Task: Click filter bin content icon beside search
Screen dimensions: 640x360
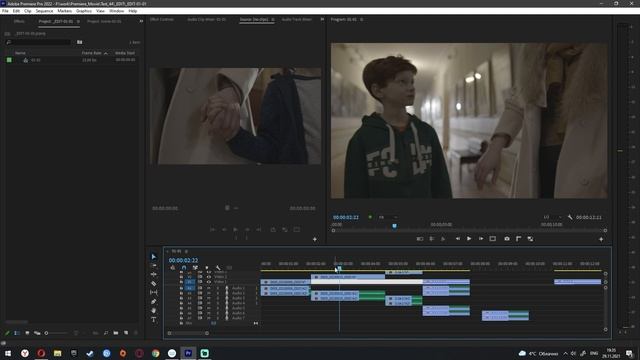Action: tap(80, 42)
